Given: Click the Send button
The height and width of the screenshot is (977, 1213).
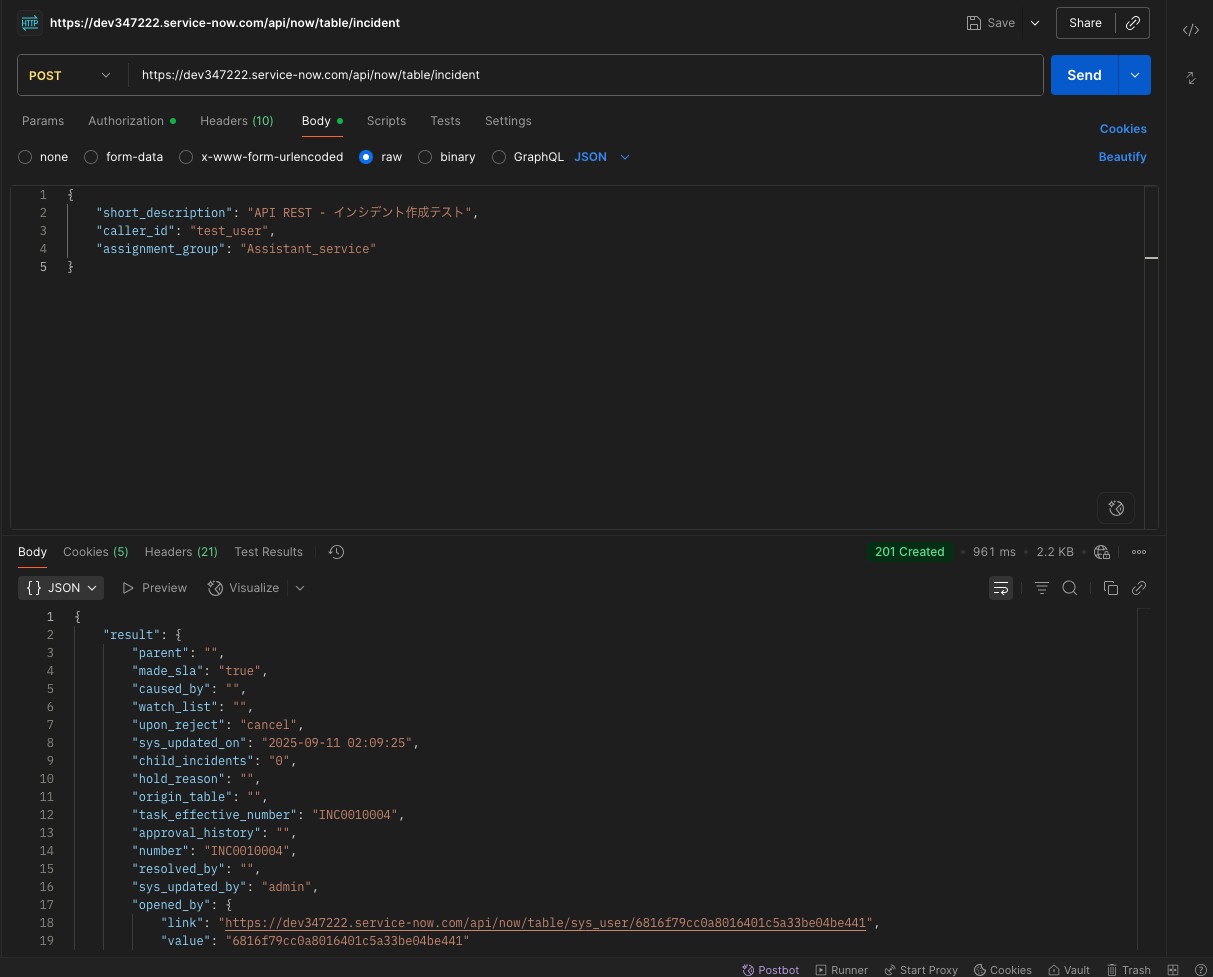Looking at the screenshot, I should (x=1084, y=75).
